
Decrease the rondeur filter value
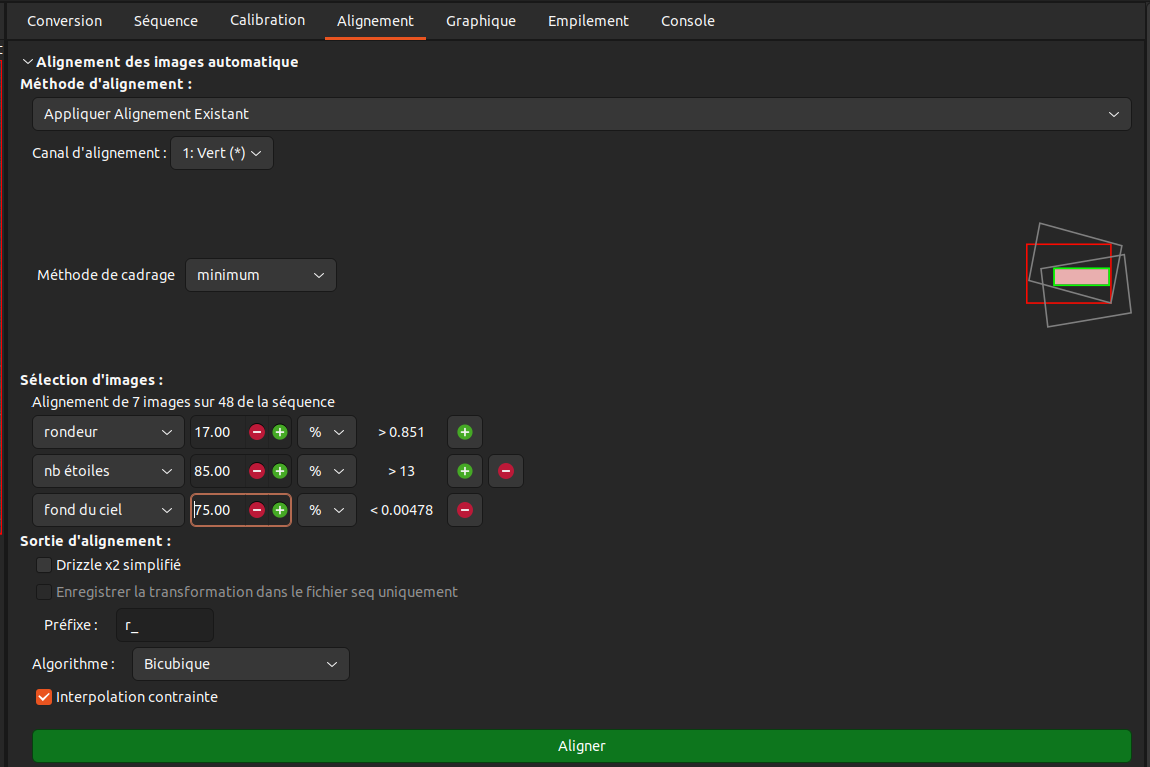pyautogui.click(x=257, y=432)
